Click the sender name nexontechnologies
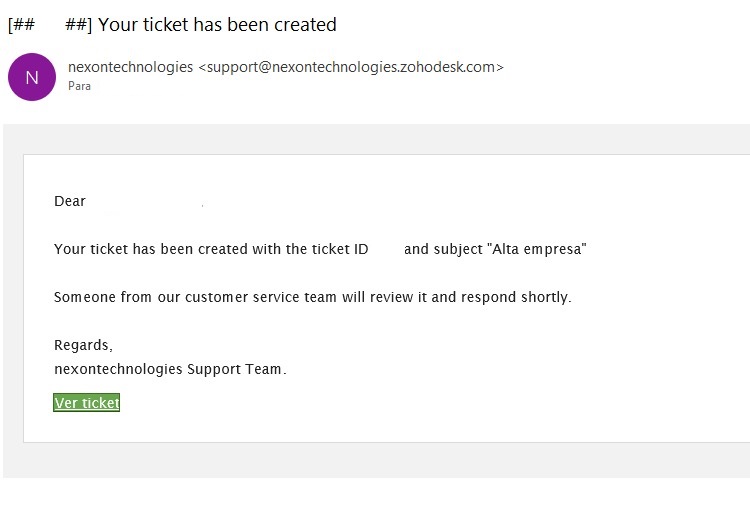Viewport: 750px width, 510px height. click(130, 67)
